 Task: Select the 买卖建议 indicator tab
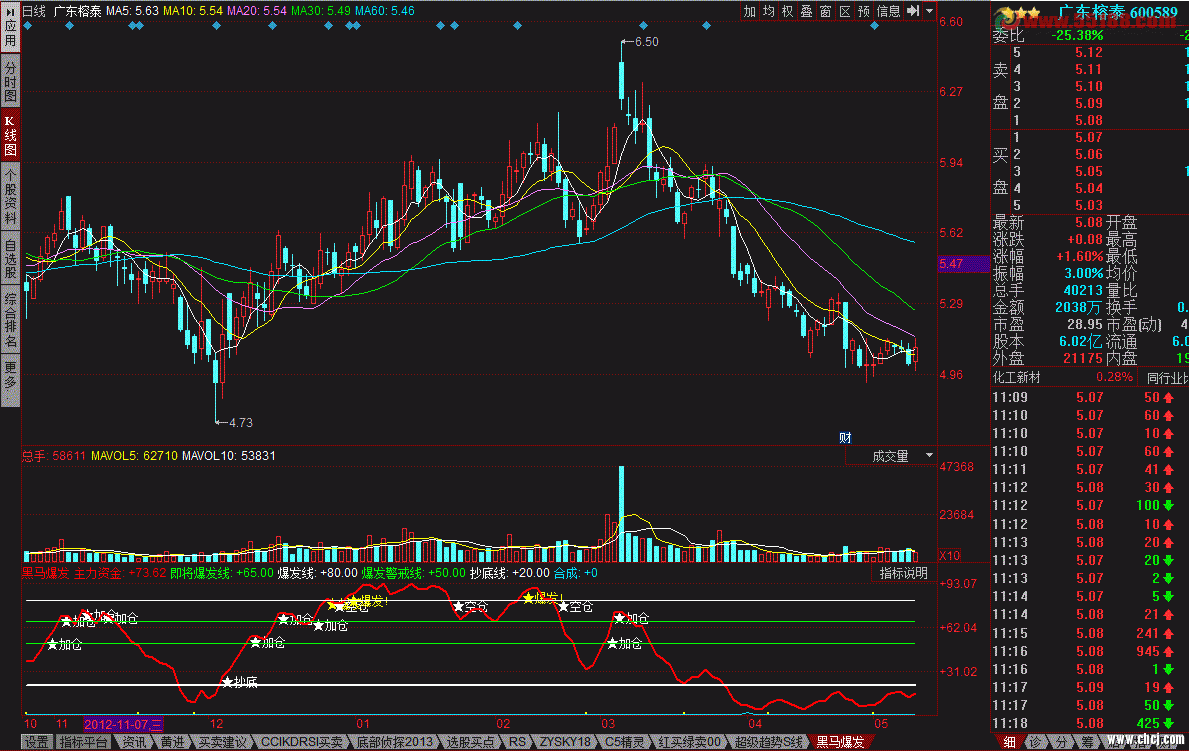click(222, 742)
